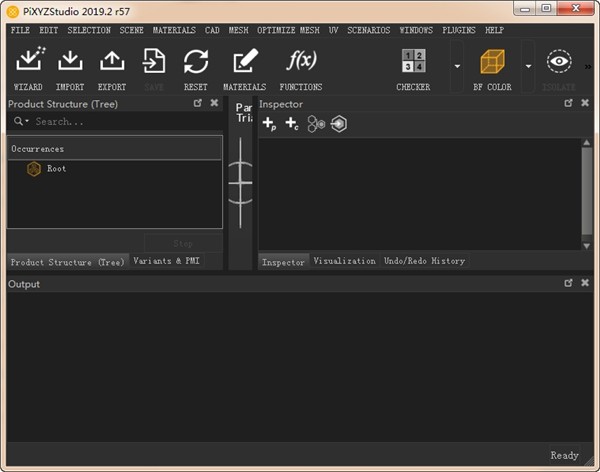Open the SCENE menu

coord(132,30)
